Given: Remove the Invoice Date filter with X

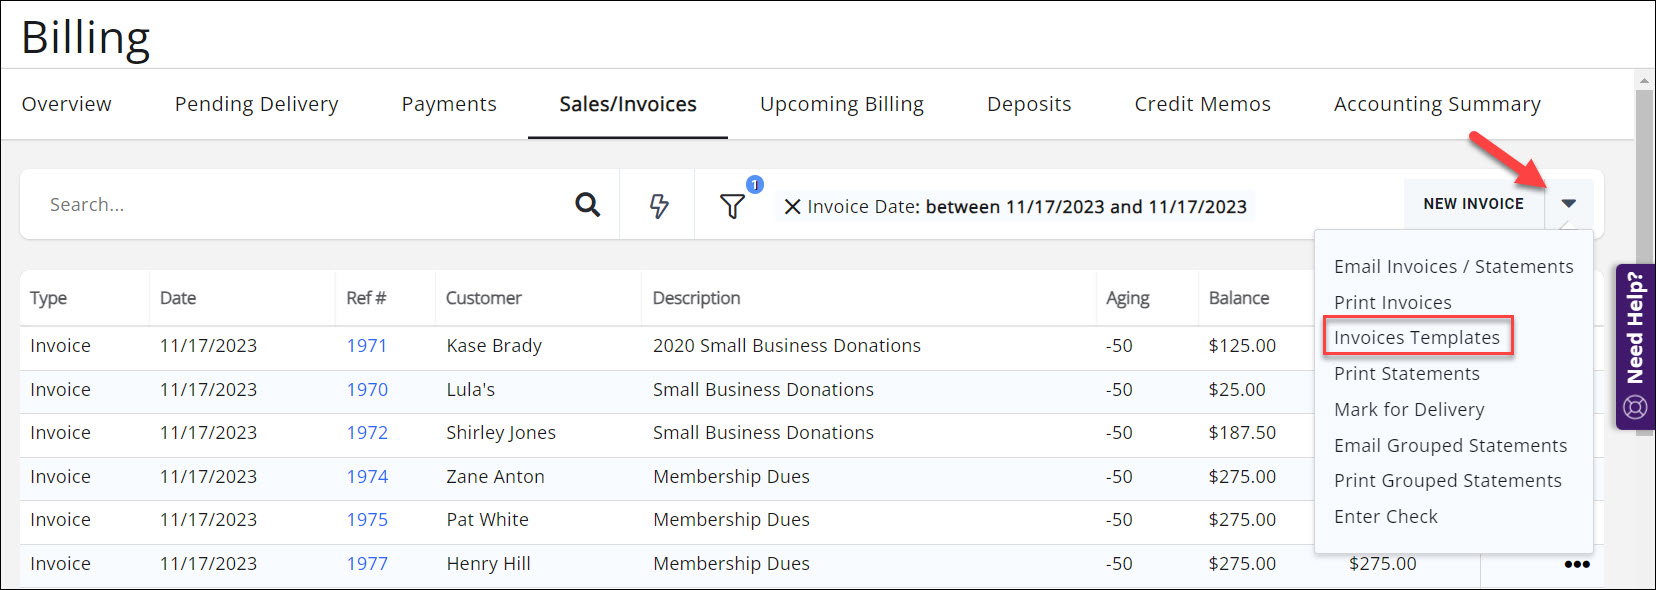Looking at the screenshot, I should point(792,207).
